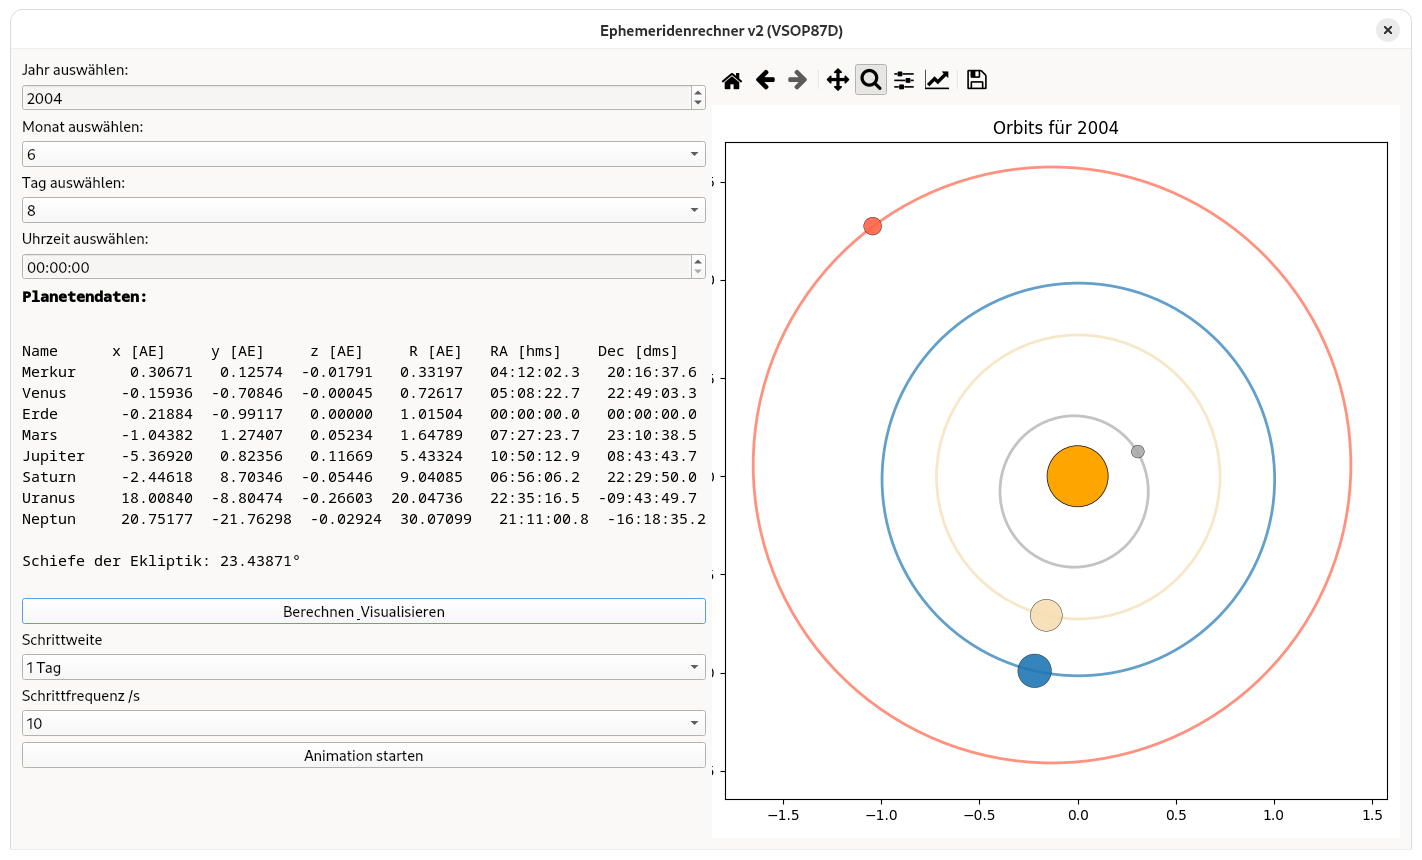Go forward to next plot view
Image resolution: width=1422 pixels, height=860 pixels.
tap(797, 80)
